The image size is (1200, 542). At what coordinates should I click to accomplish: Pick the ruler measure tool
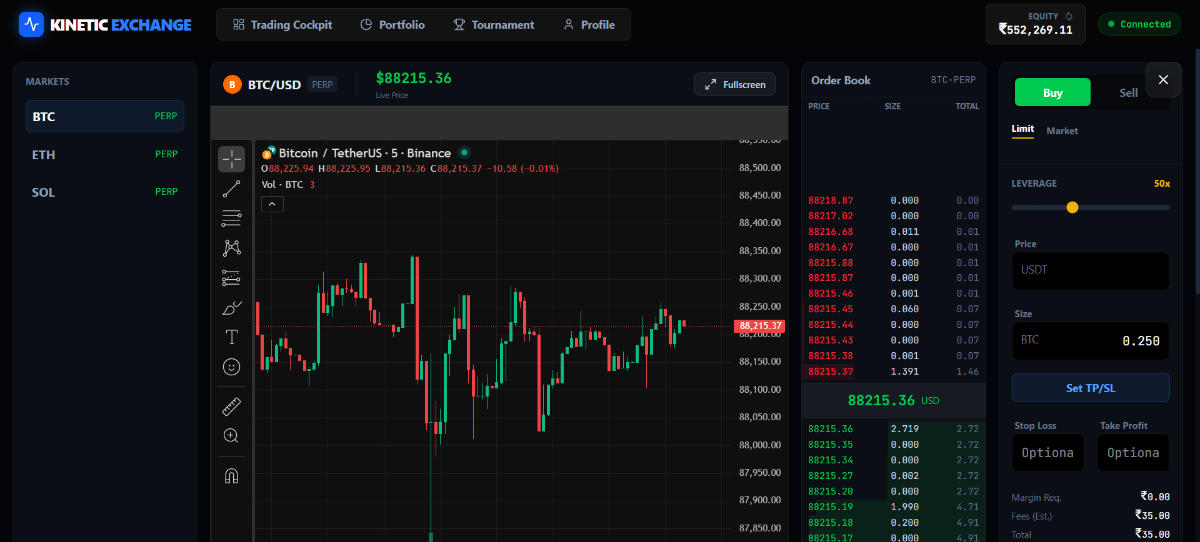point(231,406)
